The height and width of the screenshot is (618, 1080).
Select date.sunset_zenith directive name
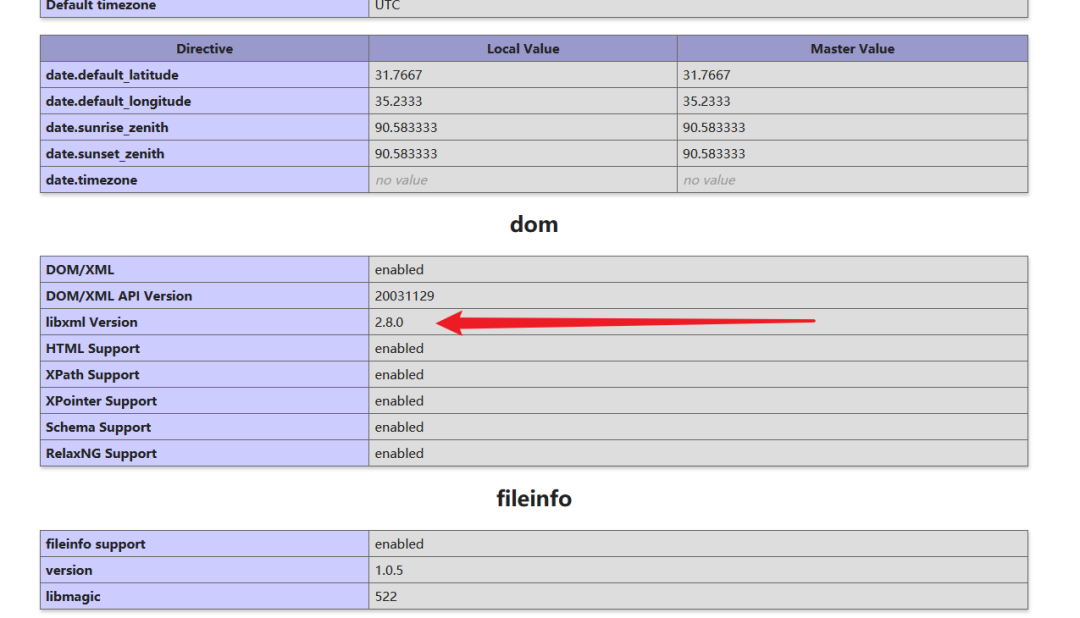click(105, 154)
